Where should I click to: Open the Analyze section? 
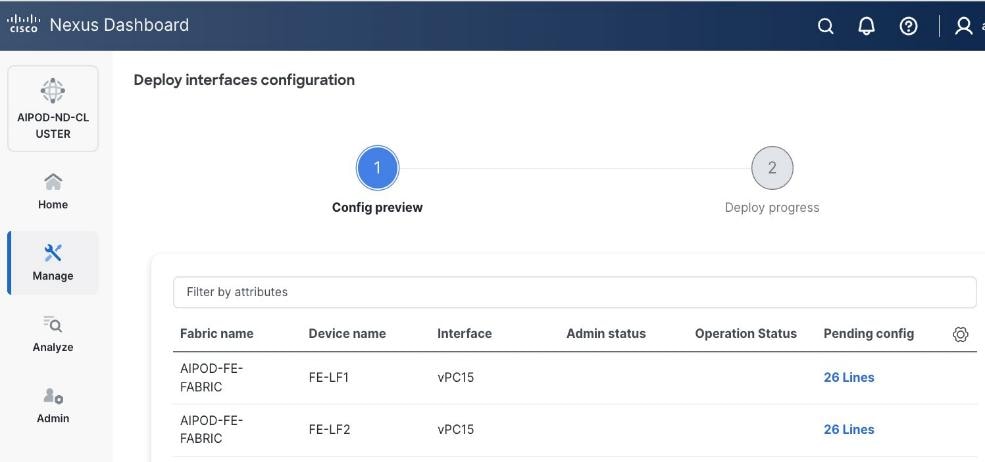point(53,333)
